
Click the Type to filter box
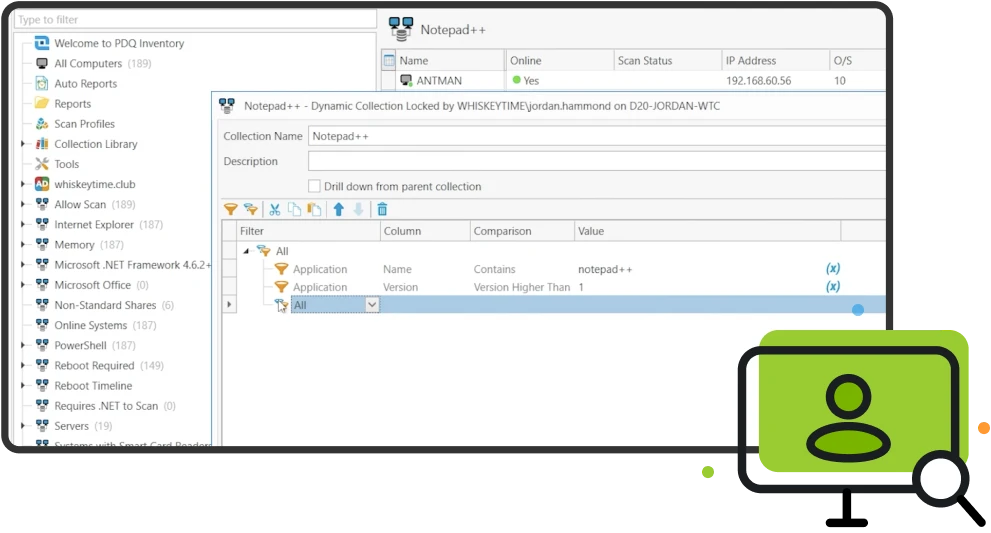[195, 20]
